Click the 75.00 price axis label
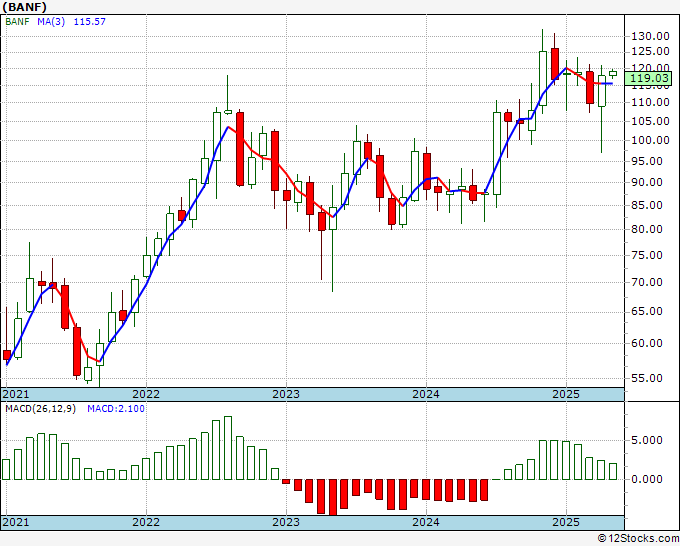The width and height of the screenshot is (680, 546). [x=647, y=255]
